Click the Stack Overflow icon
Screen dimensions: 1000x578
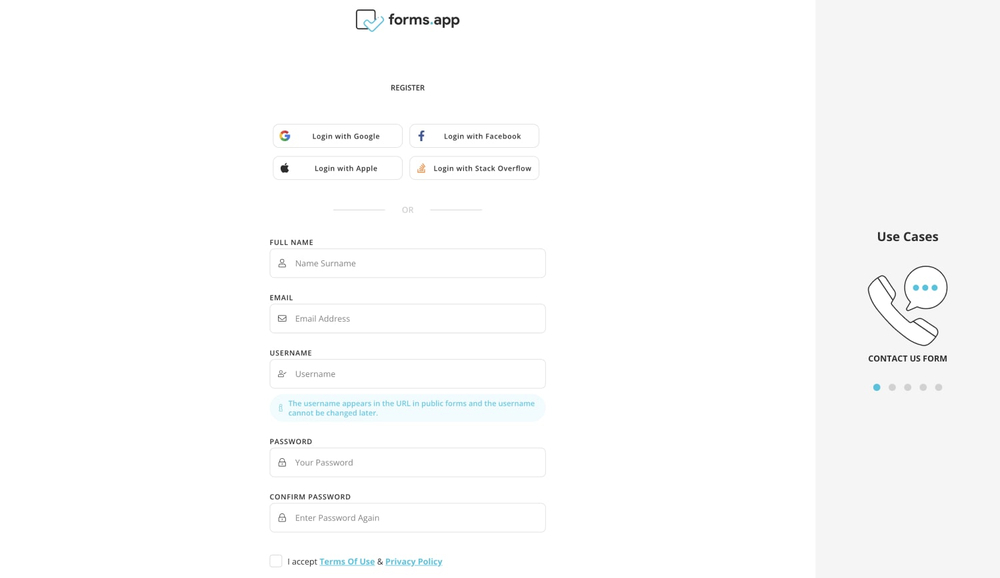pos(421,168)
